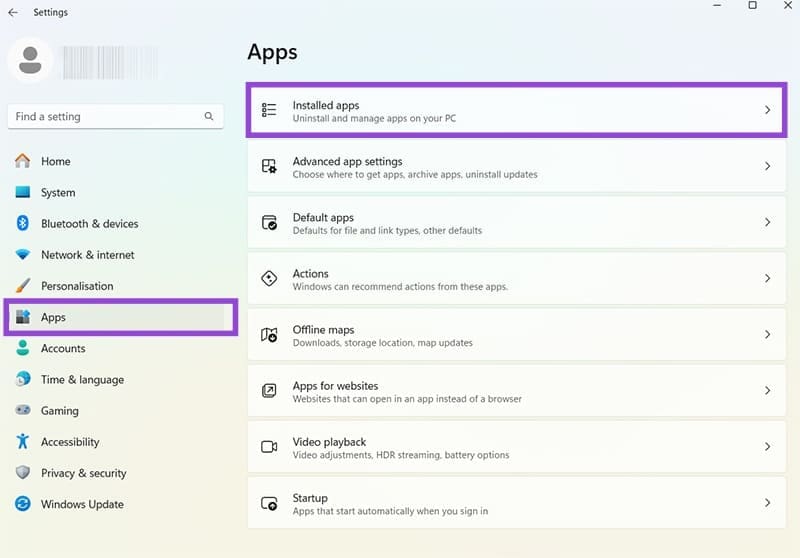Expand Offline maps chevron arrow
800x558 pixels.
767,335
